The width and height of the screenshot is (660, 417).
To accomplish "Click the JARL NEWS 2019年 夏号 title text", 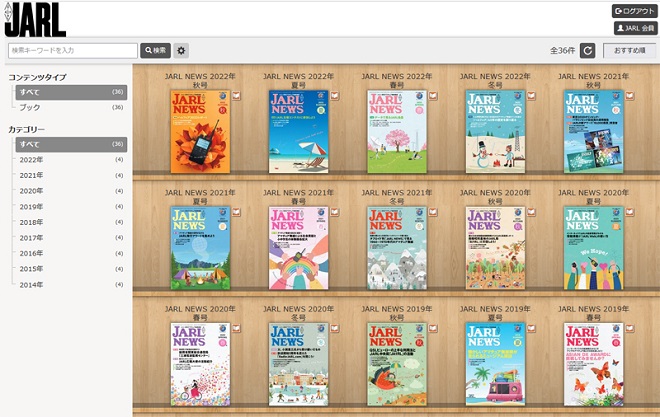I will pos(495,313).
